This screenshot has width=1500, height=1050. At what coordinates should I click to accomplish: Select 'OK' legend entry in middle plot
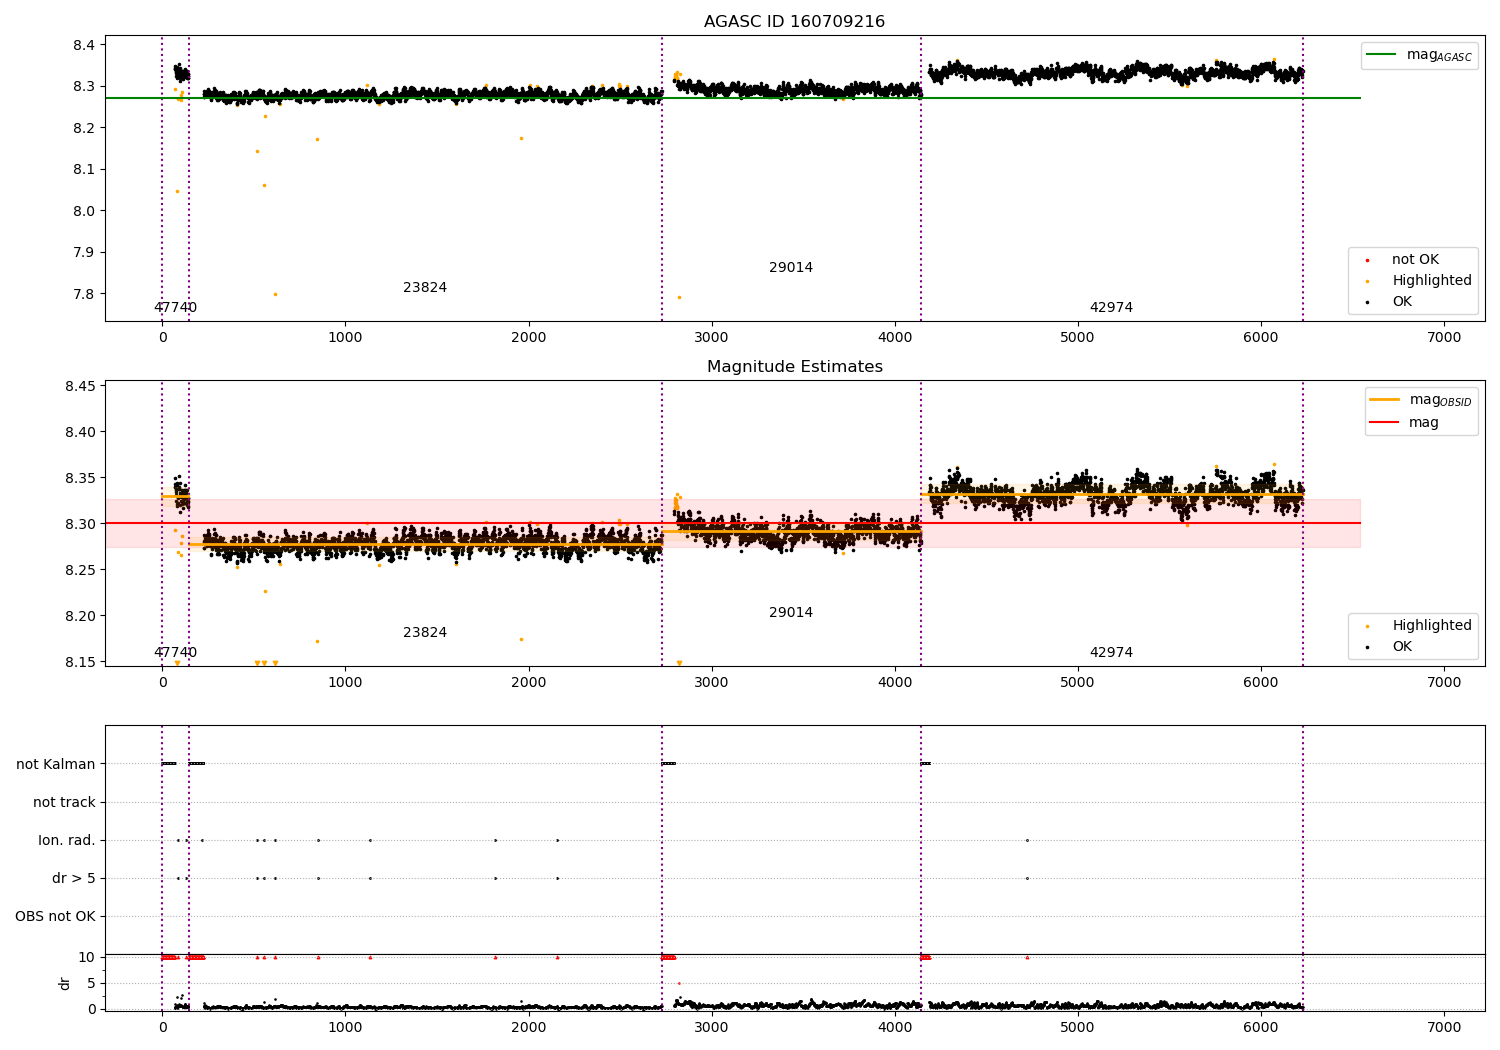pos(1390,647)
